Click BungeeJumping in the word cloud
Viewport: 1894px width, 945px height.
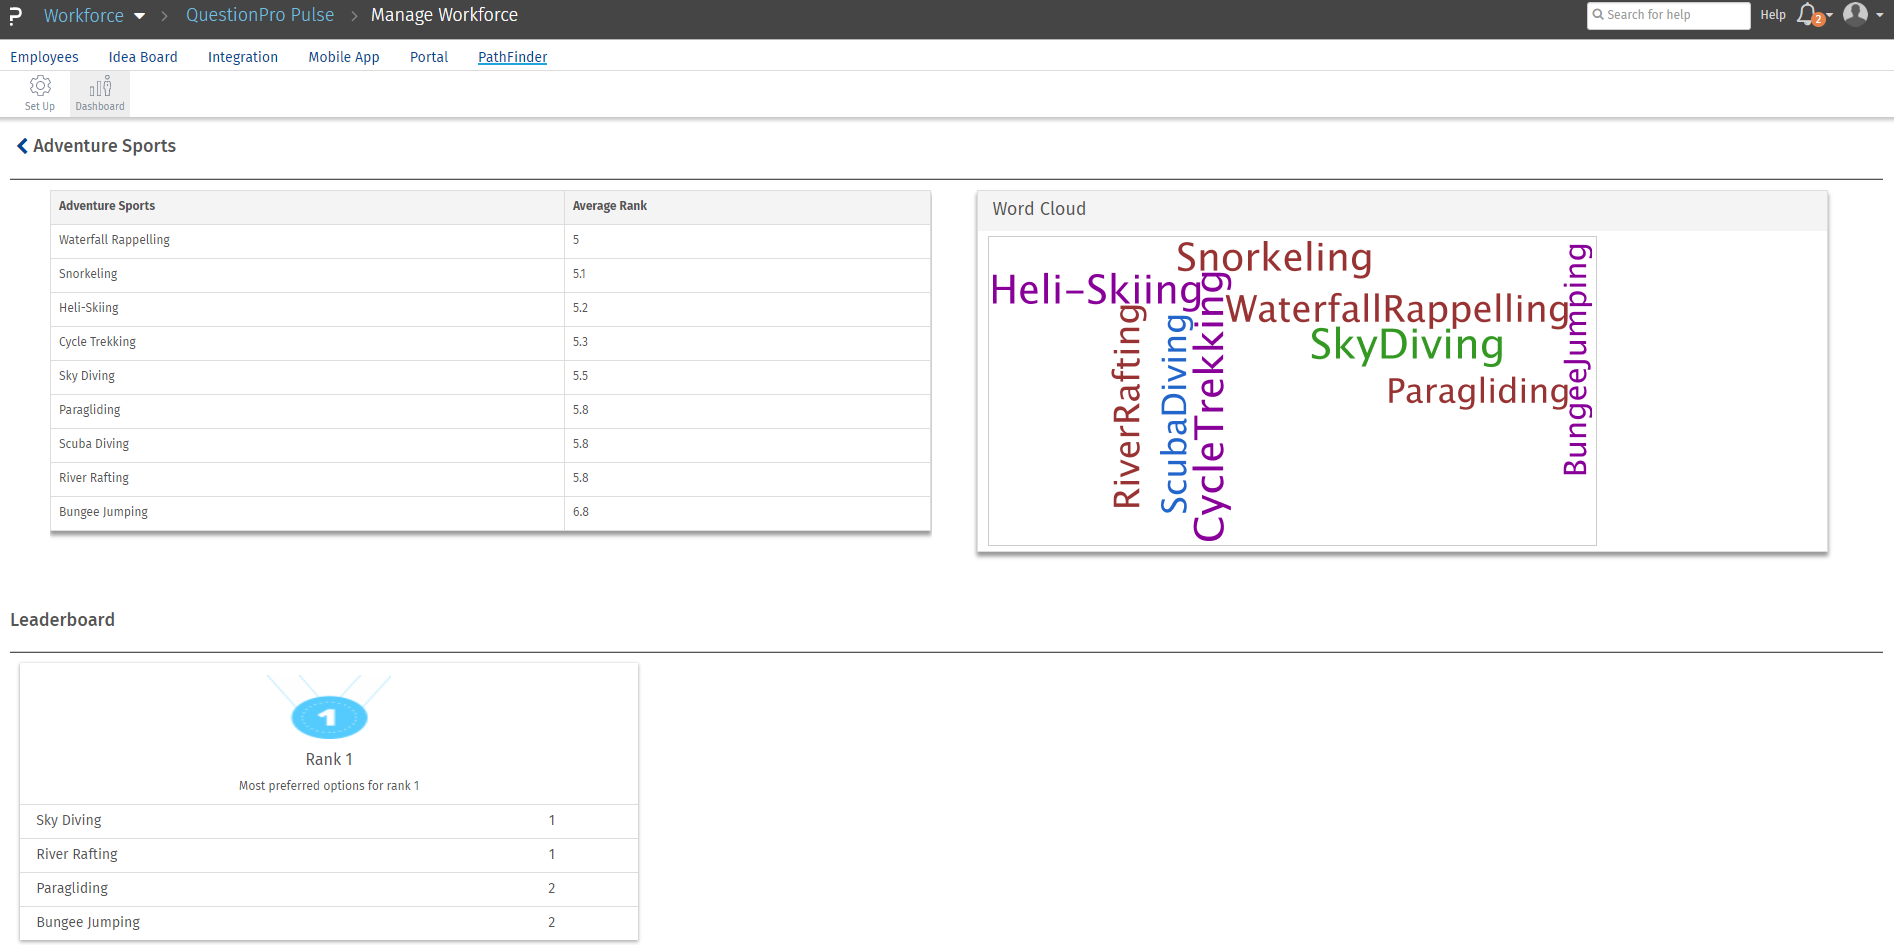point(1577,360)
